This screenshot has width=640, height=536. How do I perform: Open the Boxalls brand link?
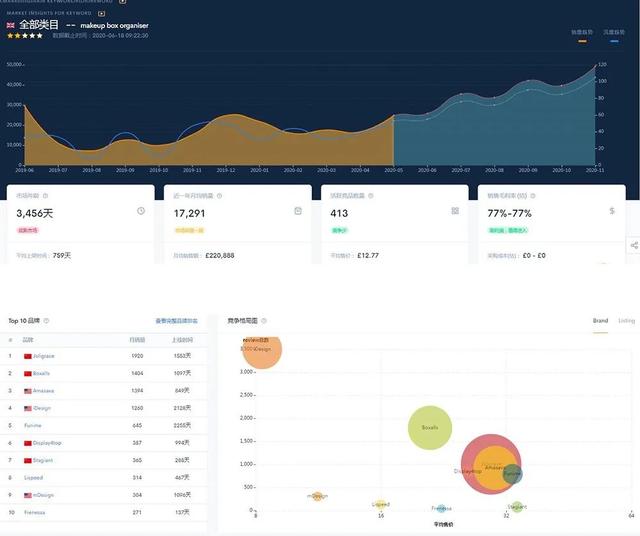[x=41, y=374]
